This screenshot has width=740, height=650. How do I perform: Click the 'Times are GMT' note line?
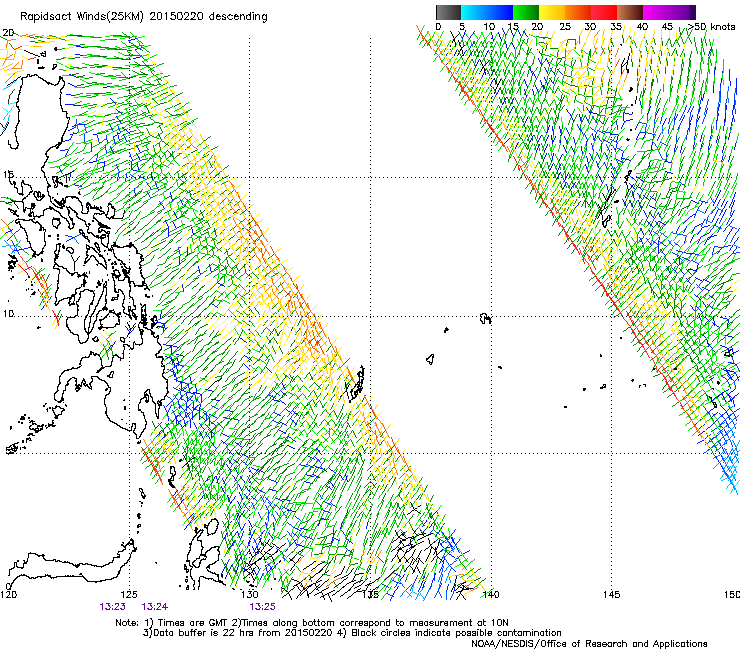311,623
